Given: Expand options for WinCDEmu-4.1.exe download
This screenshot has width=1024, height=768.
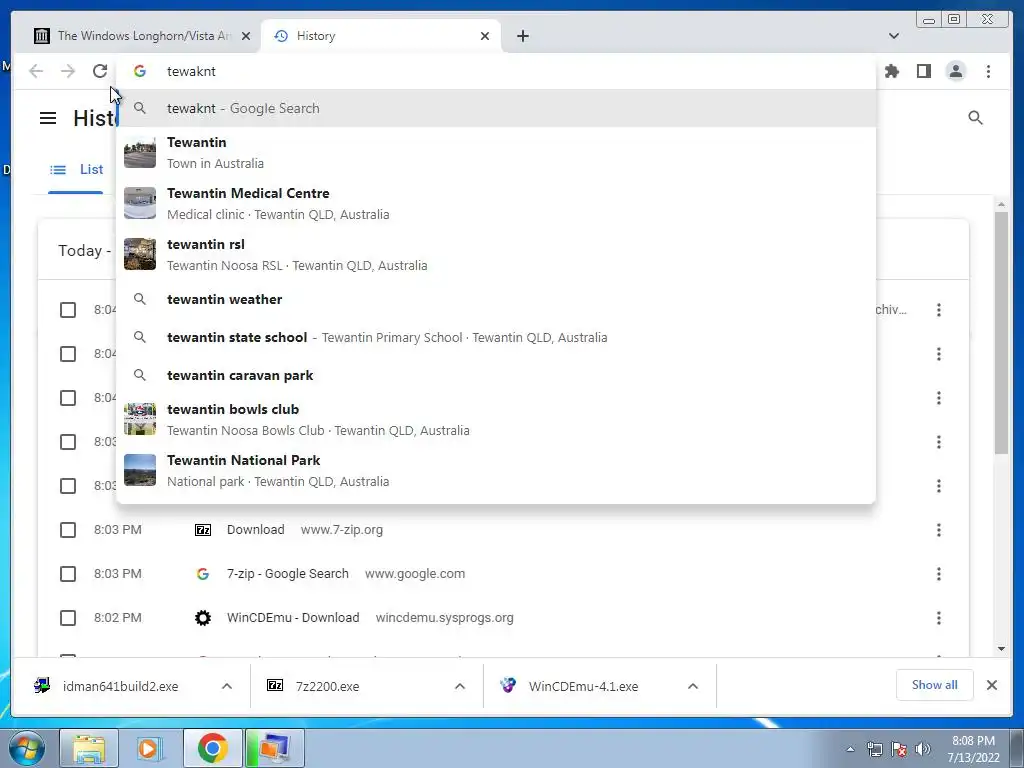Looking at the screenshot, I should tap(693, 686).
